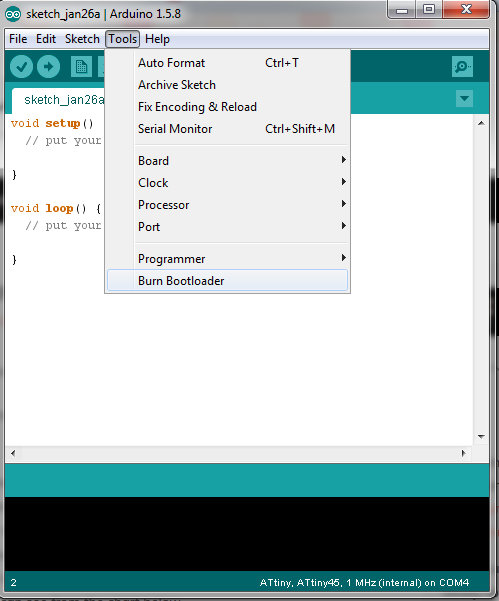Click the editor scroll up arrow
Image resolution: width=499 pixels, height=601 pixels.
[x=481, y=123]
